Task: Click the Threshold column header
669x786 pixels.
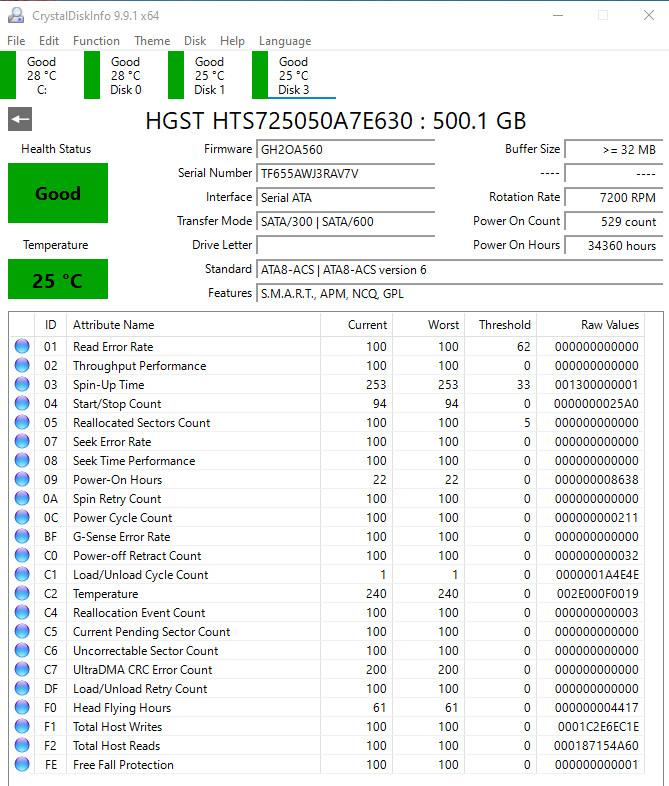Action: click(501, 325)
